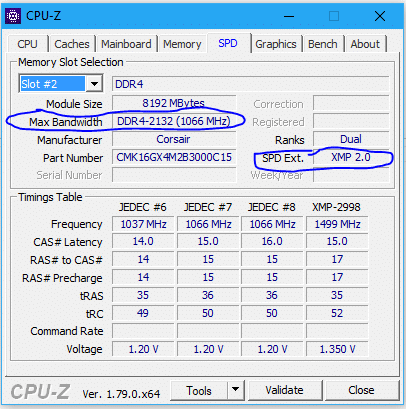
Task: Open the CPU tab
Action: click(27, 44)
